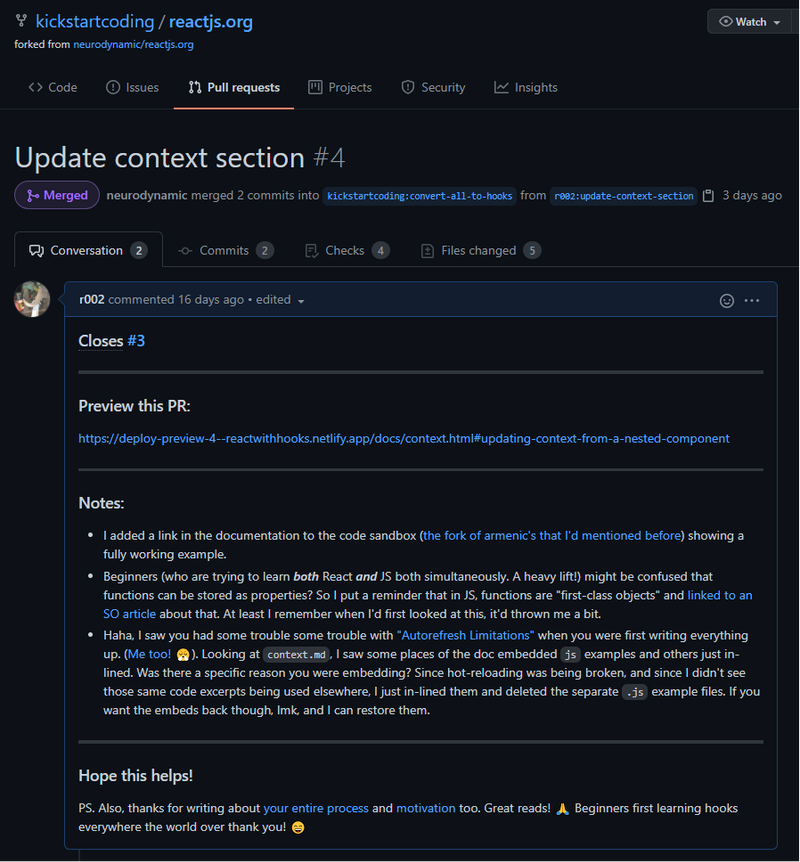Open the Netlify deploy preview link
Viewport: 800px width, 862px height.
point(404,439)
